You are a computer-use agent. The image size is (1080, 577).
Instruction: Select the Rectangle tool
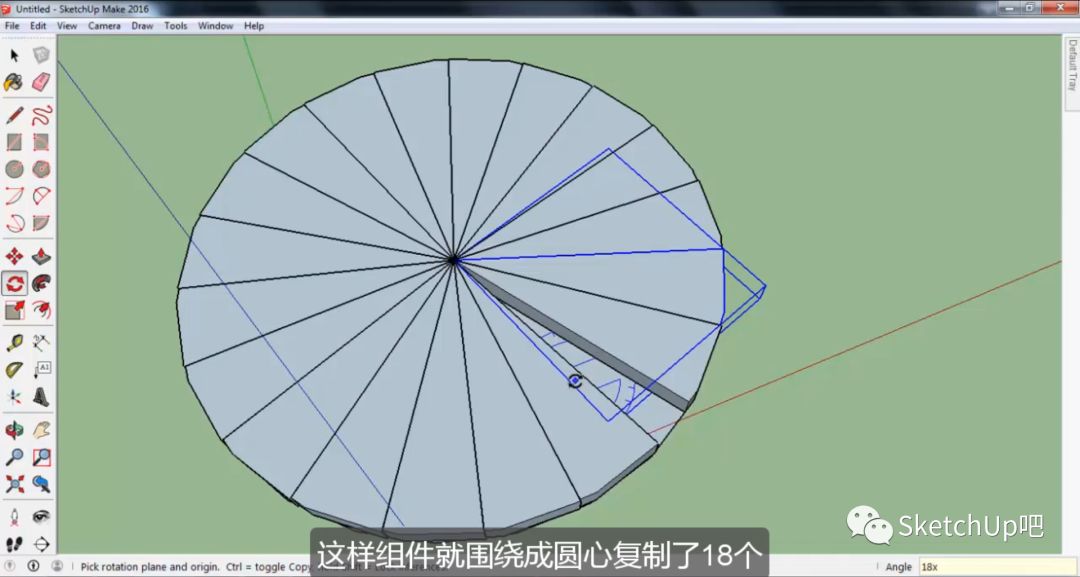pos(14,142)
